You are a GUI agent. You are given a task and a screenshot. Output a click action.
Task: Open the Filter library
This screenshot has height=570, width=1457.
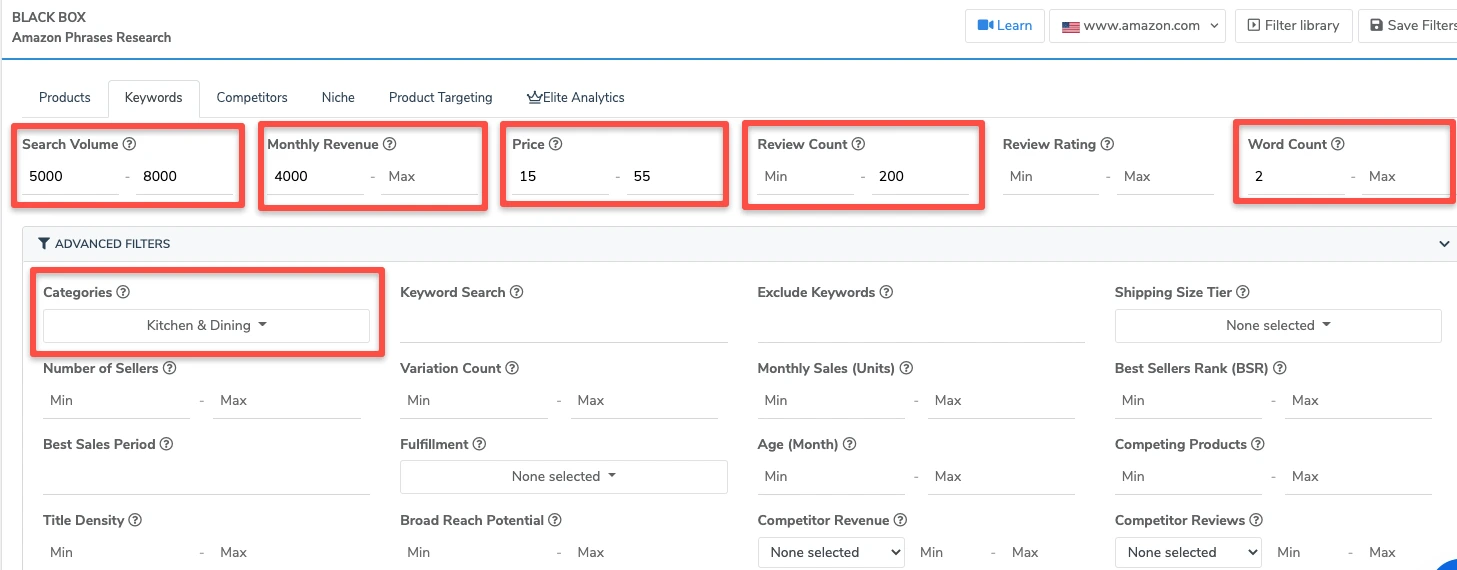tap(1293, 26)
